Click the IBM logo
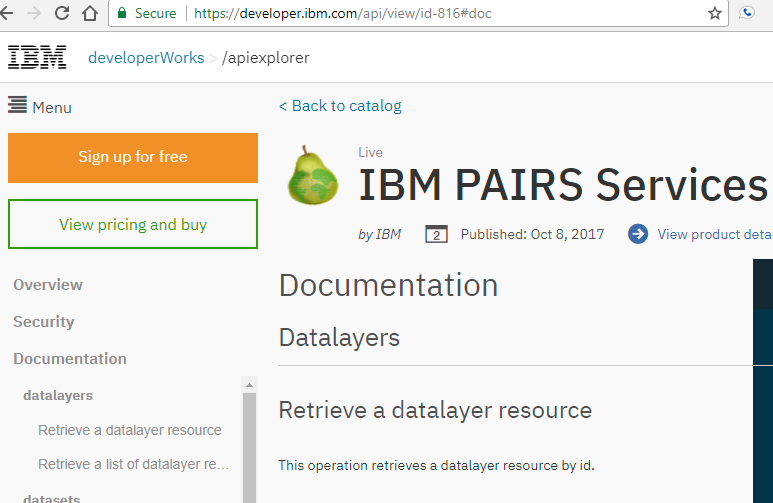 (x=37, y=57)
